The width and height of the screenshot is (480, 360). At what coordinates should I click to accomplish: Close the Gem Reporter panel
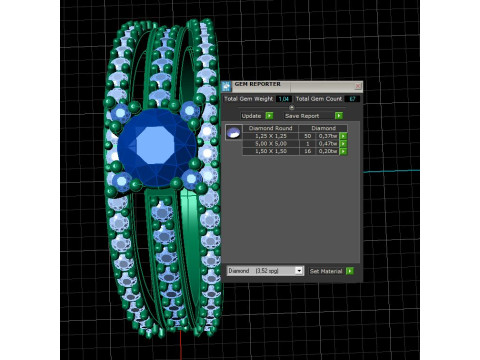pos(358,86)
